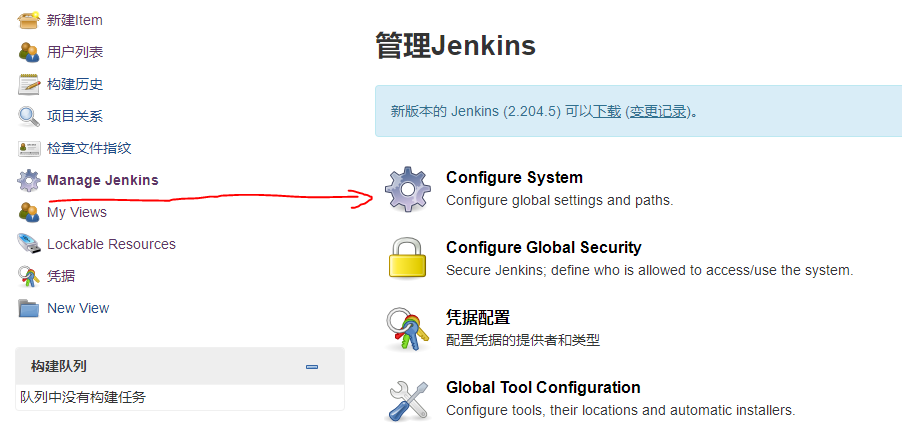The height and width of the screenshot is (426, 902).
Task: Open Configure System title link
Action: coord(514,178)
